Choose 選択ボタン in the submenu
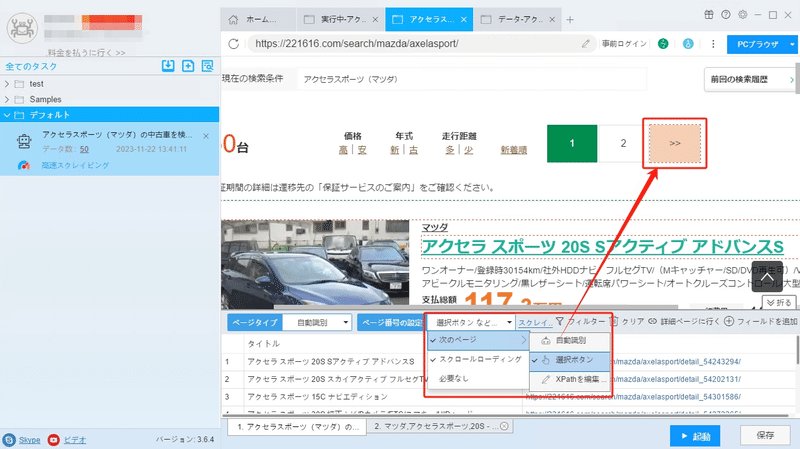 [570, 360]
